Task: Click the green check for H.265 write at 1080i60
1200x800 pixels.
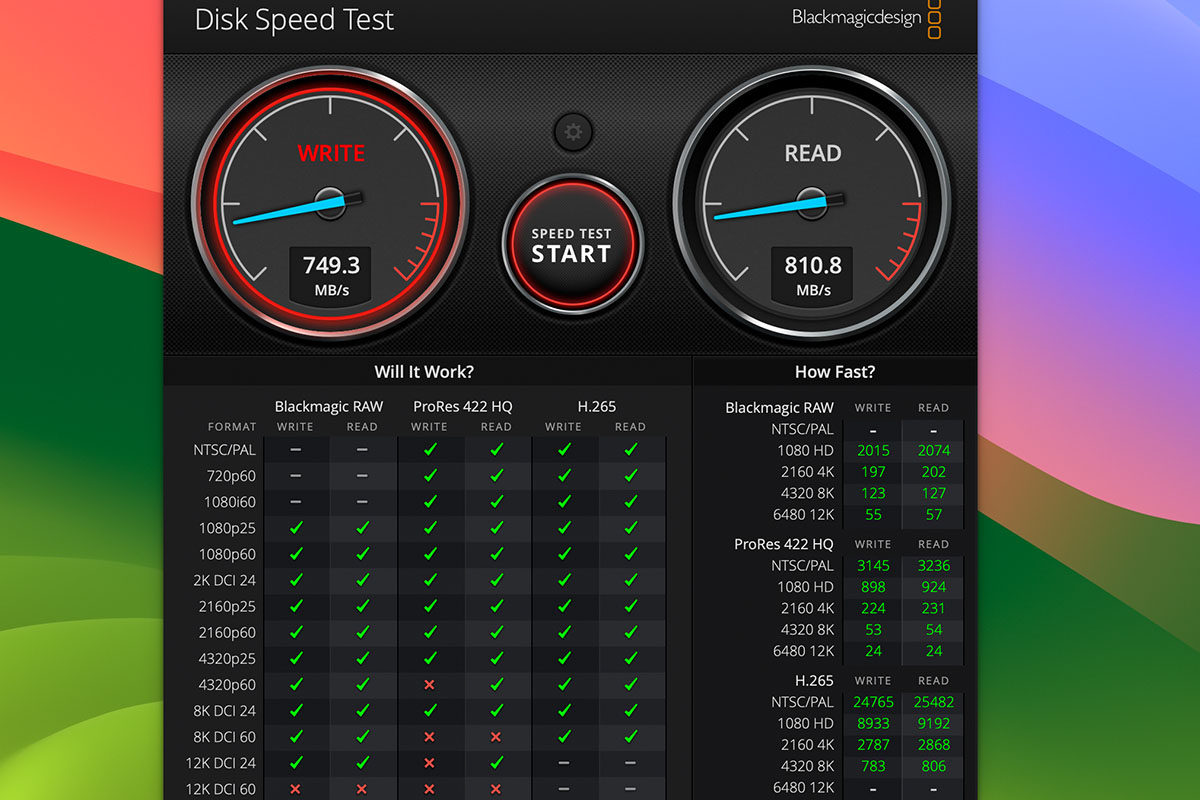Action: tap(563, 502)
